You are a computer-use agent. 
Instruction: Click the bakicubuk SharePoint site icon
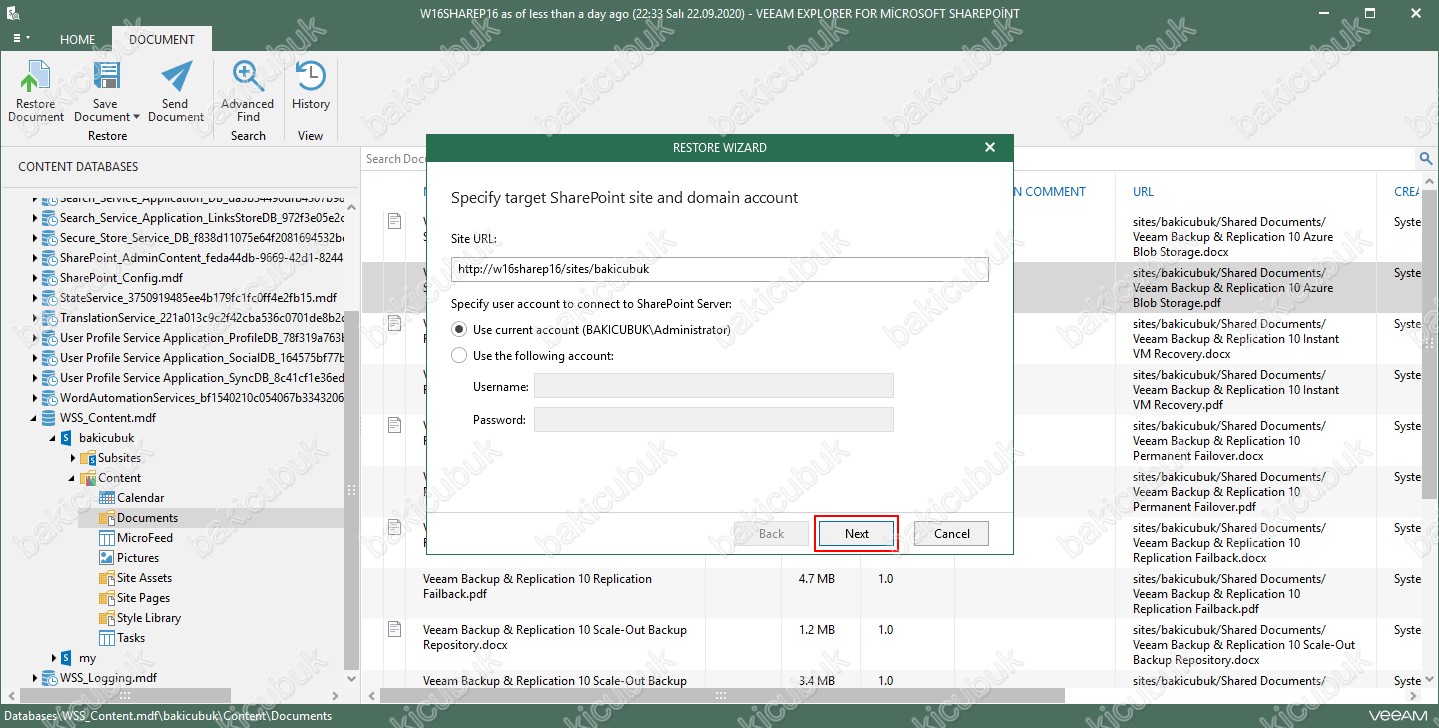[68, 438]
